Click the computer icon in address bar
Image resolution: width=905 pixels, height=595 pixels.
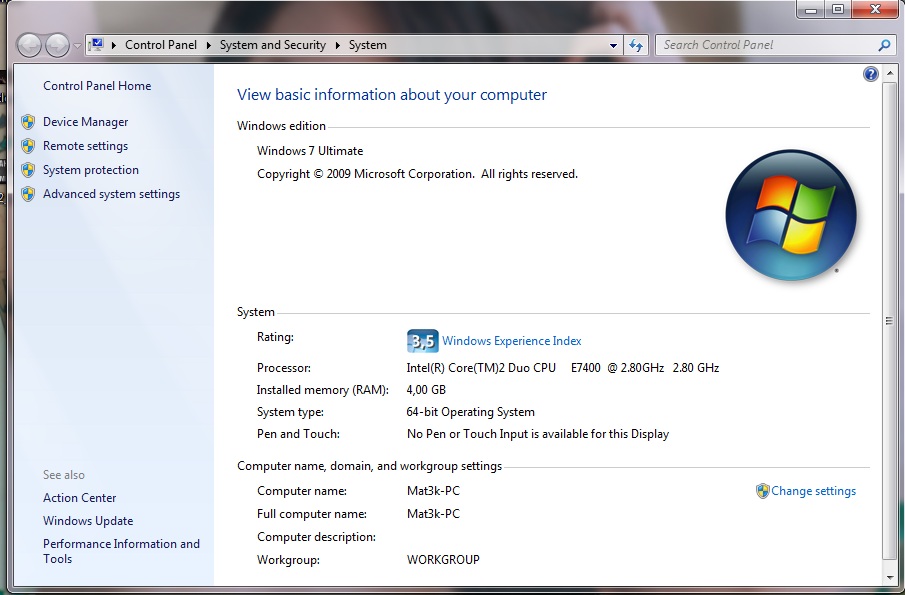96,45
